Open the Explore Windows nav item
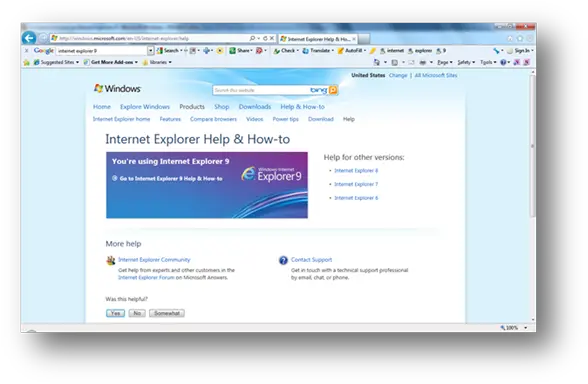 [x=145, y=107]
